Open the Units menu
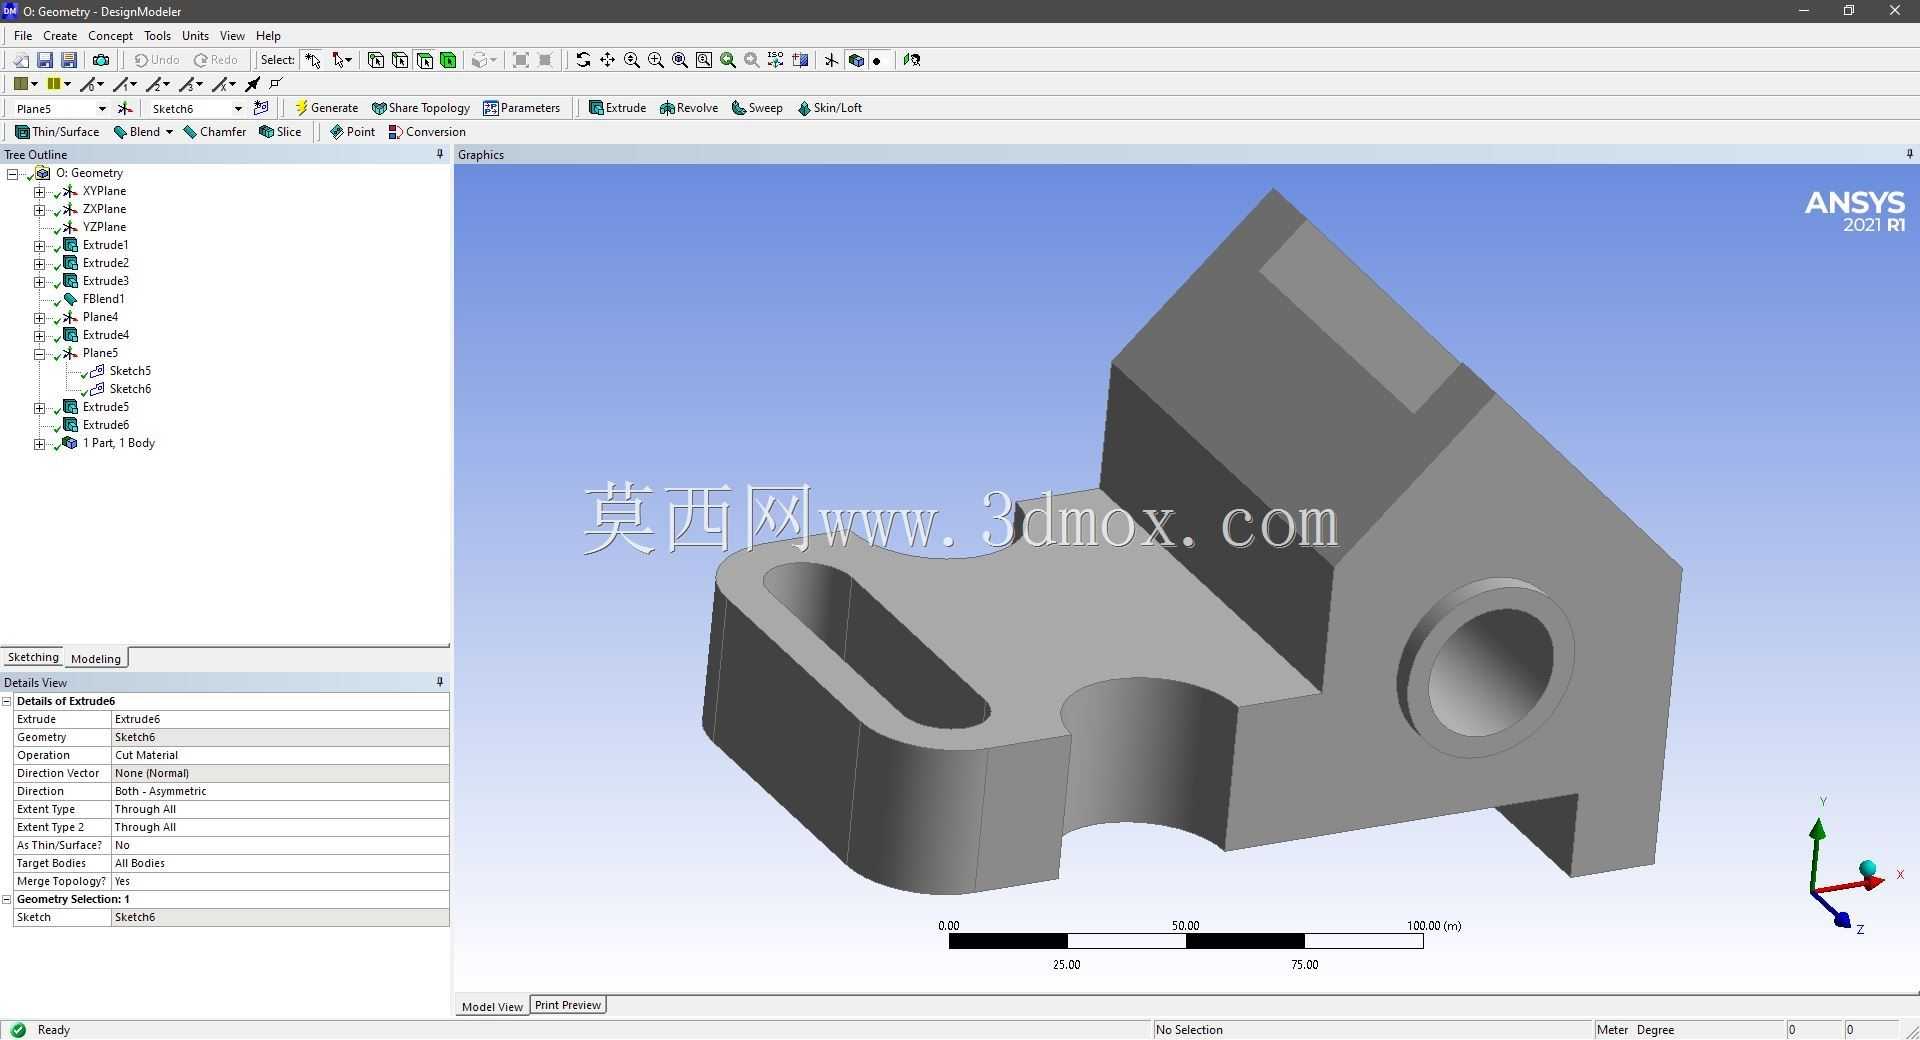The image size is (1920, 1040). [195, 35]
